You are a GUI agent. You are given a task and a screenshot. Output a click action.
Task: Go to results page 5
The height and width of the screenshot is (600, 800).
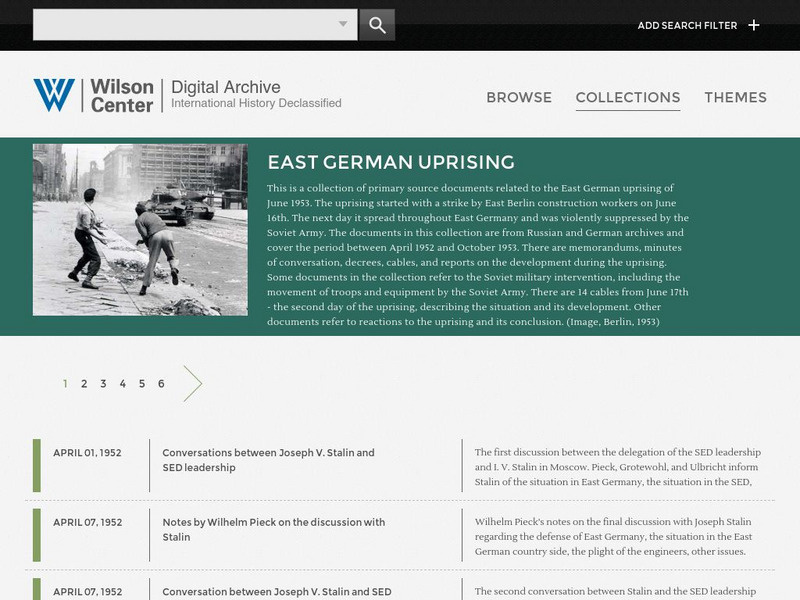142,384
